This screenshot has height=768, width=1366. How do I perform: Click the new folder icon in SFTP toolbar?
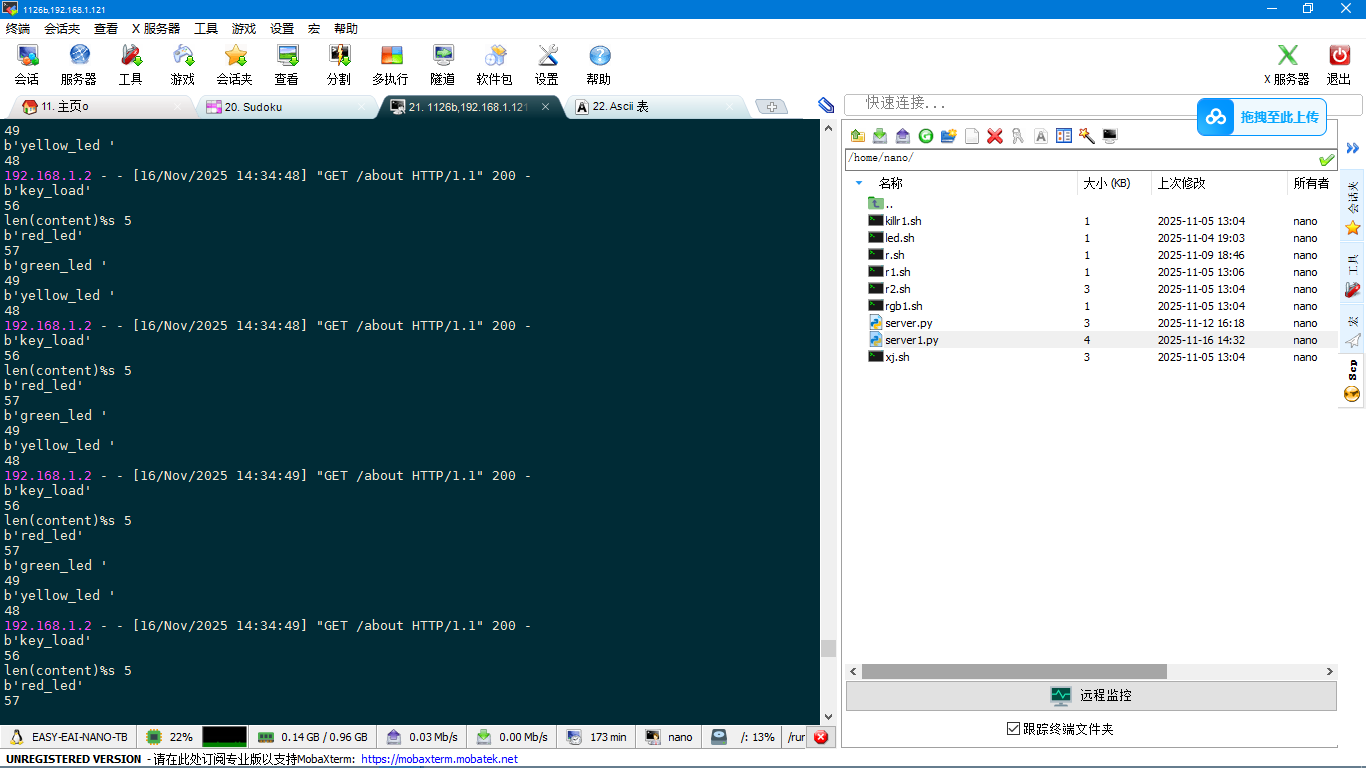pos(949,136)
